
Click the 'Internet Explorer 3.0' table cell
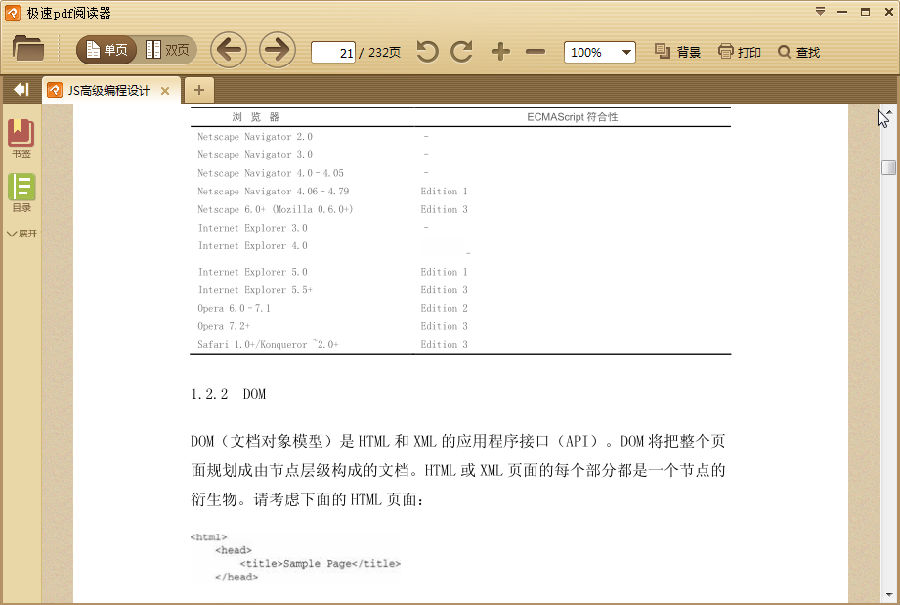coord(253,228)
